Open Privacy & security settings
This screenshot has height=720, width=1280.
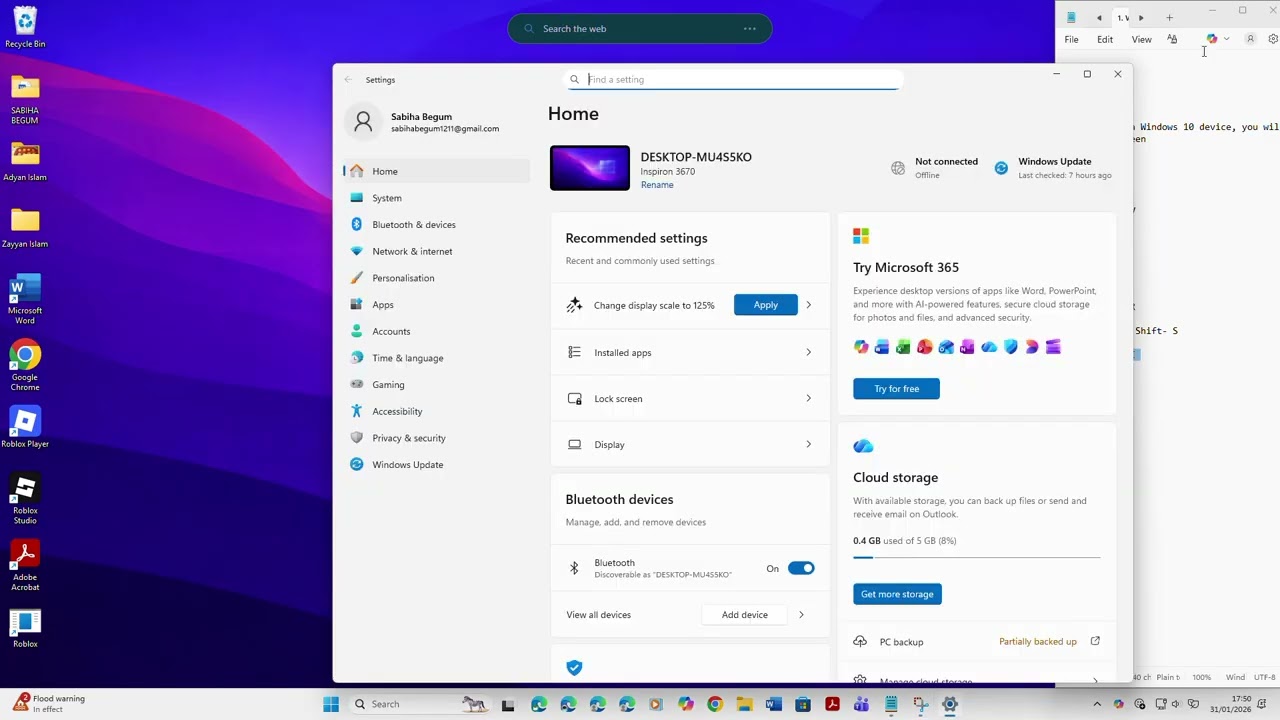436,438
